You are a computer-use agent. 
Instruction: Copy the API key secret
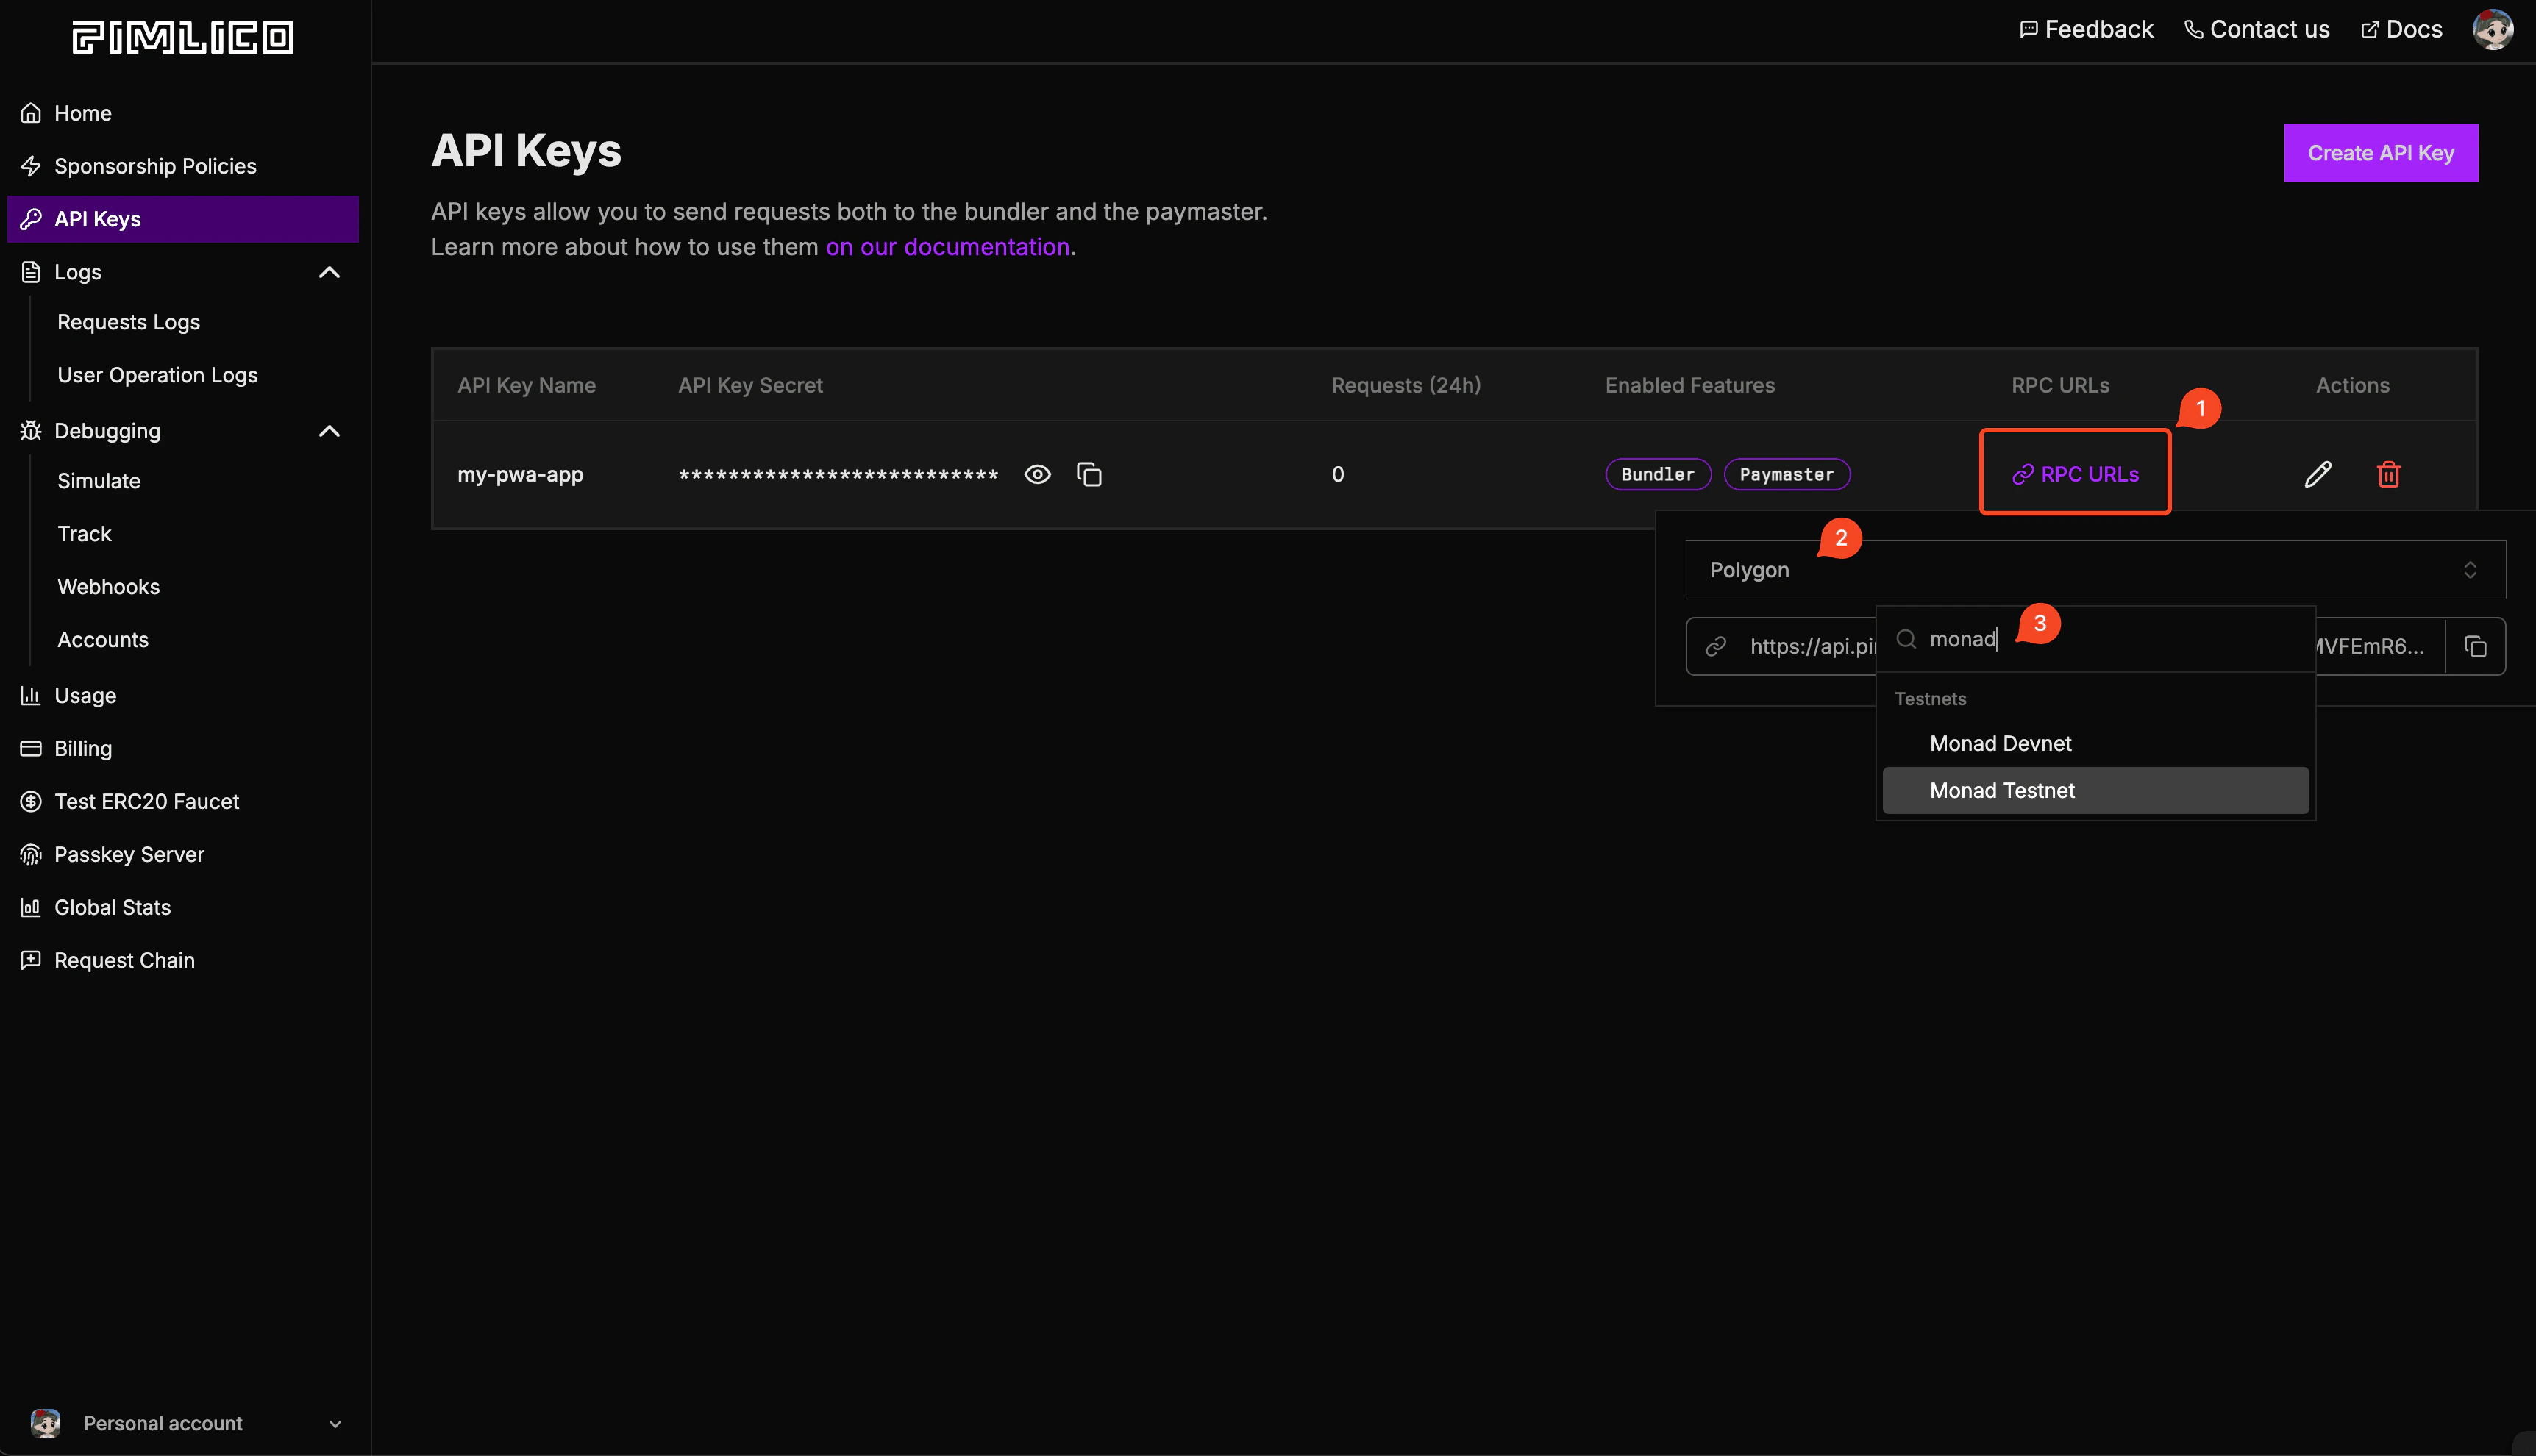(1089, 474)
